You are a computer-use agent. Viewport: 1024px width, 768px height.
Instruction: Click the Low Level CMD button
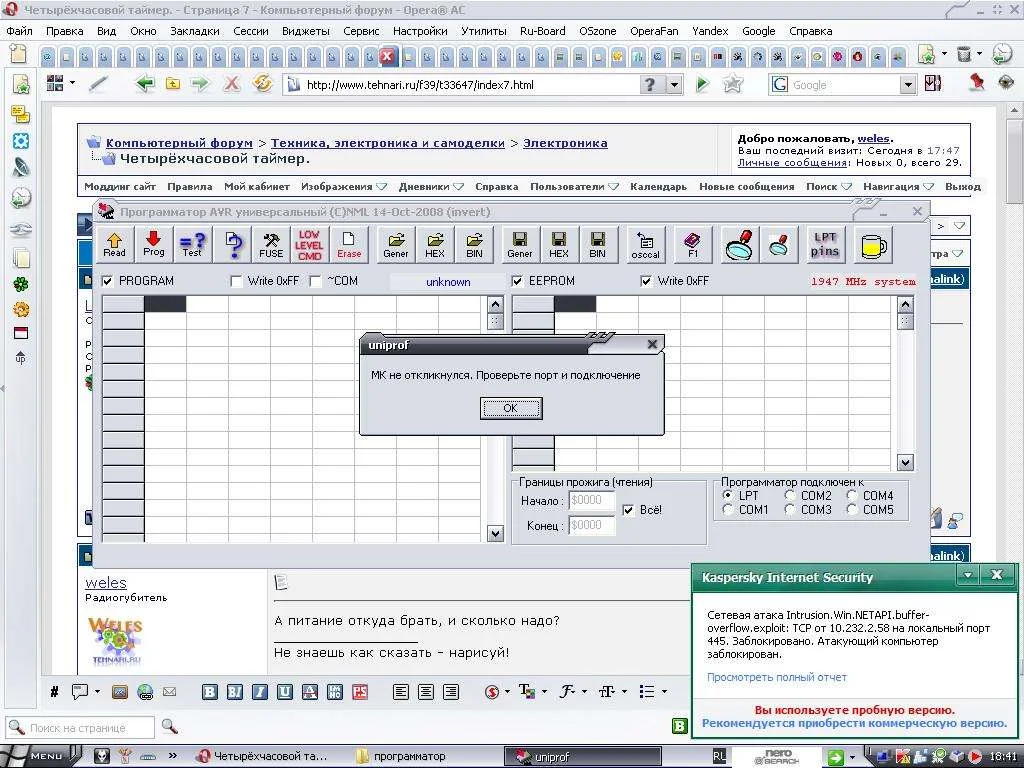tap(309, 244)
